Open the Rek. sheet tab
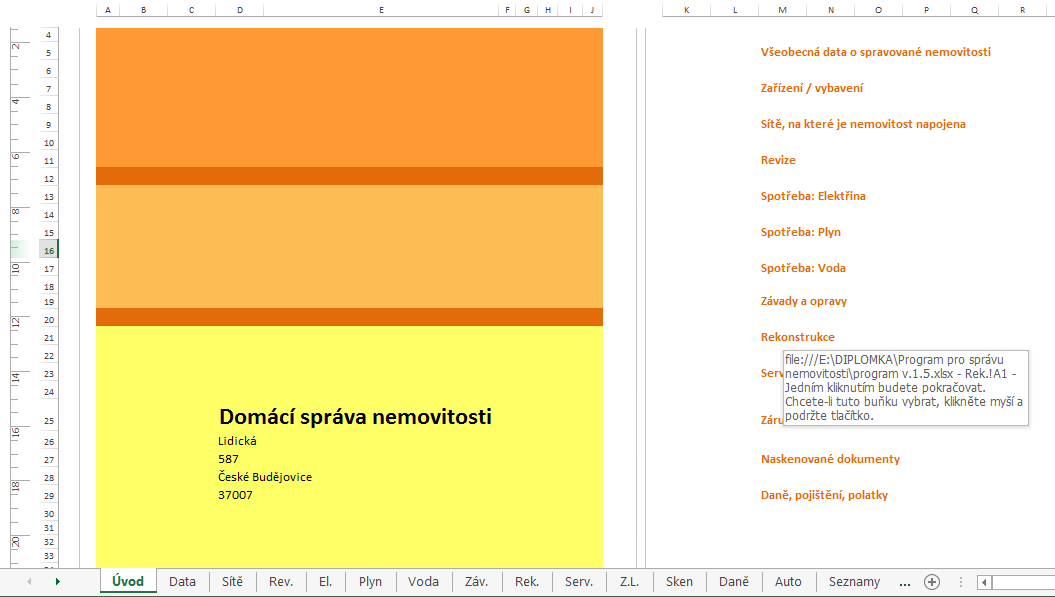Viewport: 1055px width, 597px height. (527, 582)
